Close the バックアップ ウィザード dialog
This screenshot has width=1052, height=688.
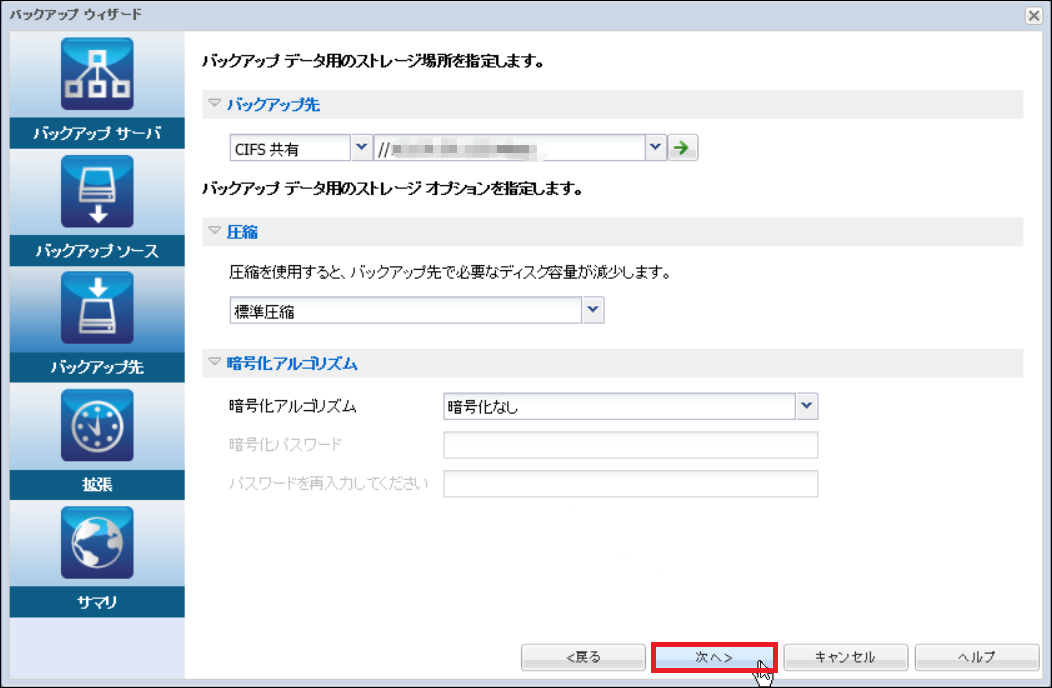[1034, 15]
